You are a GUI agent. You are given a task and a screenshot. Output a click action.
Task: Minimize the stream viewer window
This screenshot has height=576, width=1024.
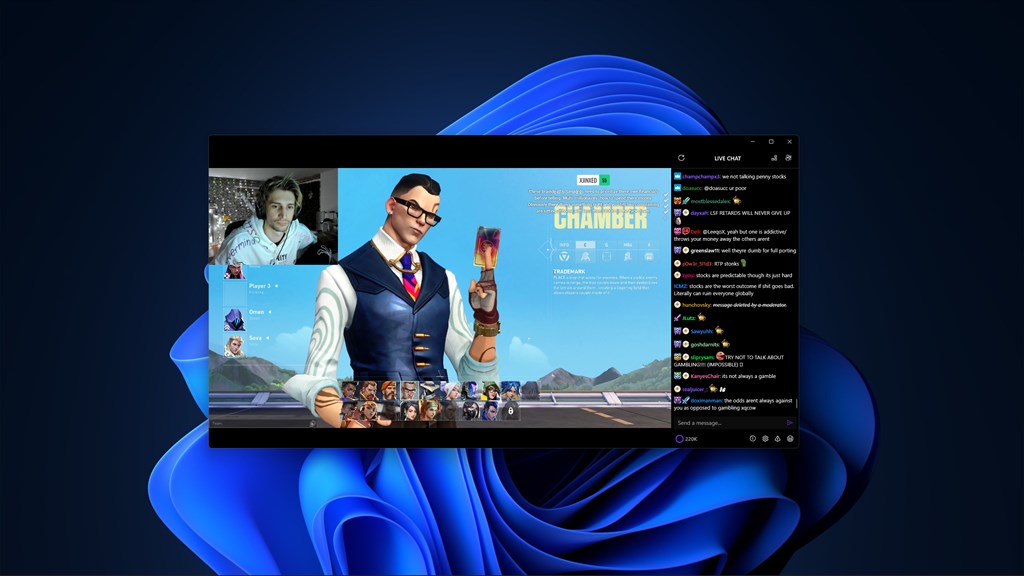tap(752, 142)
